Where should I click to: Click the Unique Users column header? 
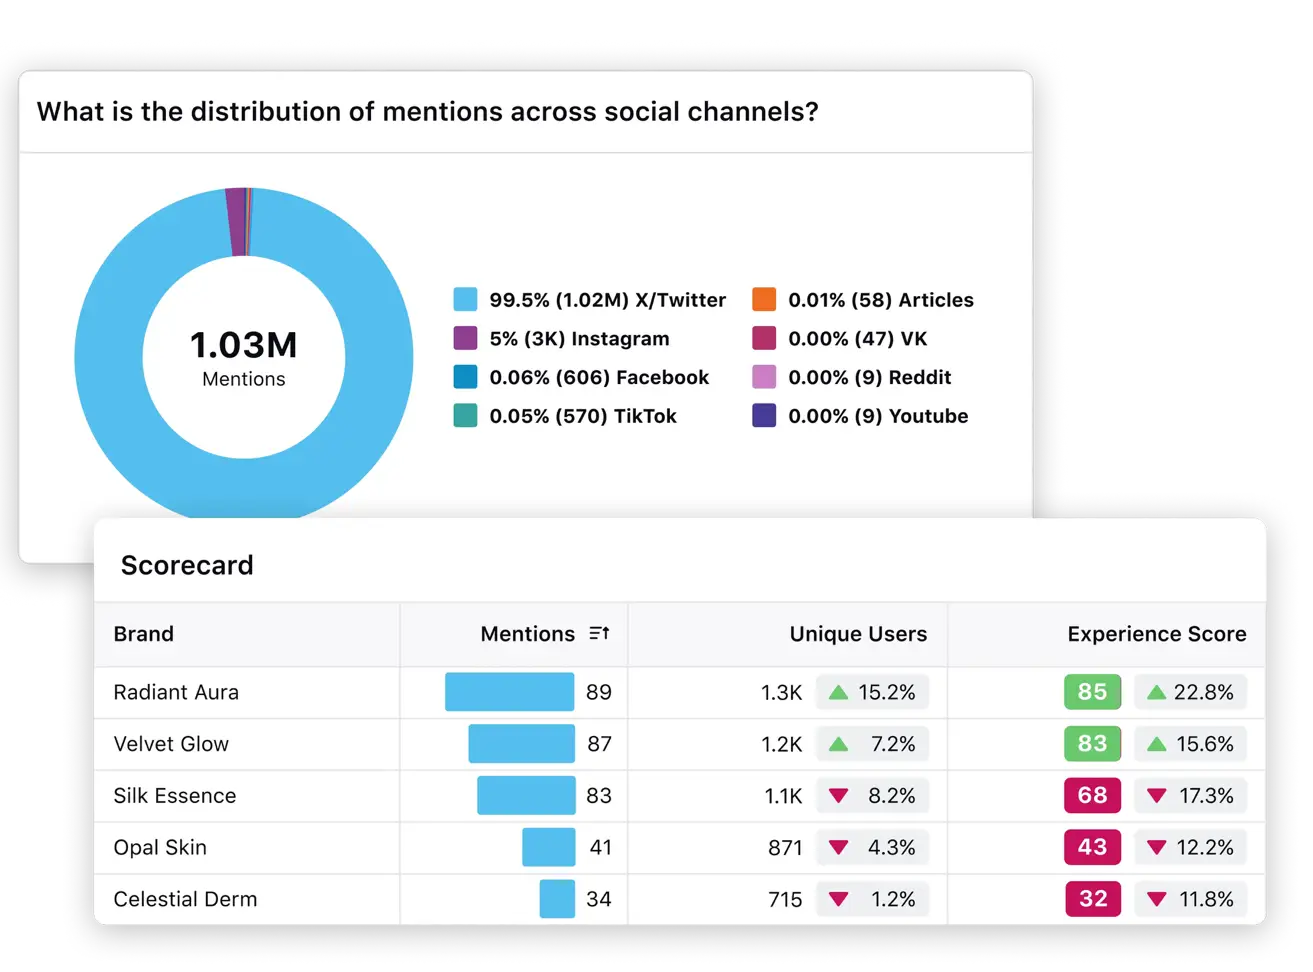coord(858,633)
